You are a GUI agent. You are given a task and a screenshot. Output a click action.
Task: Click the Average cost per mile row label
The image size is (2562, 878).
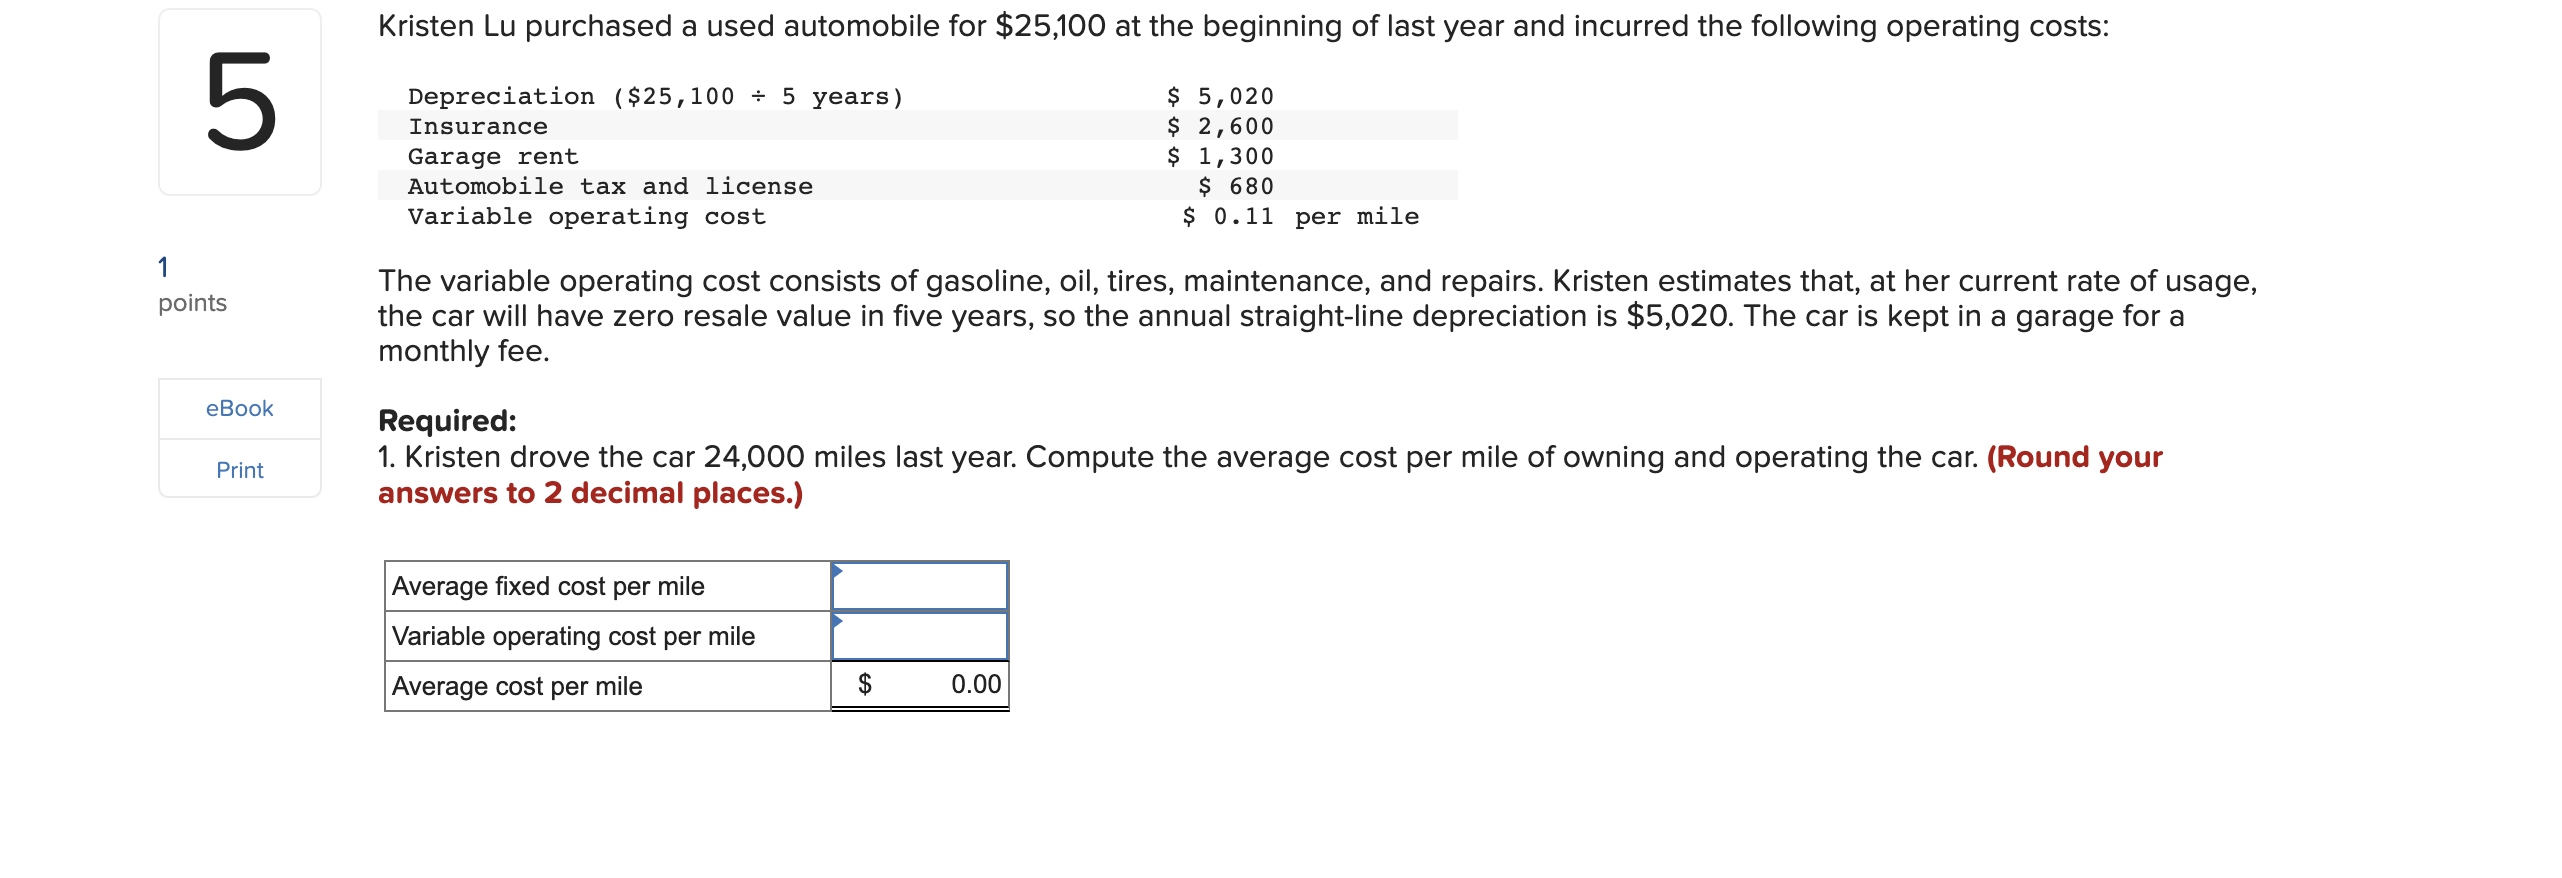(x=517, y=685)
